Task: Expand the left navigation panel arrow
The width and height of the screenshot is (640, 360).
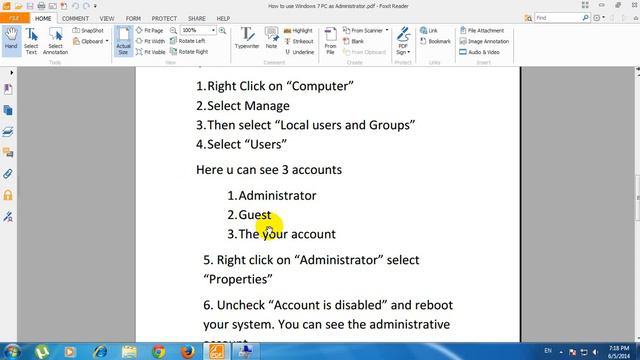Action: coord(11,73)
